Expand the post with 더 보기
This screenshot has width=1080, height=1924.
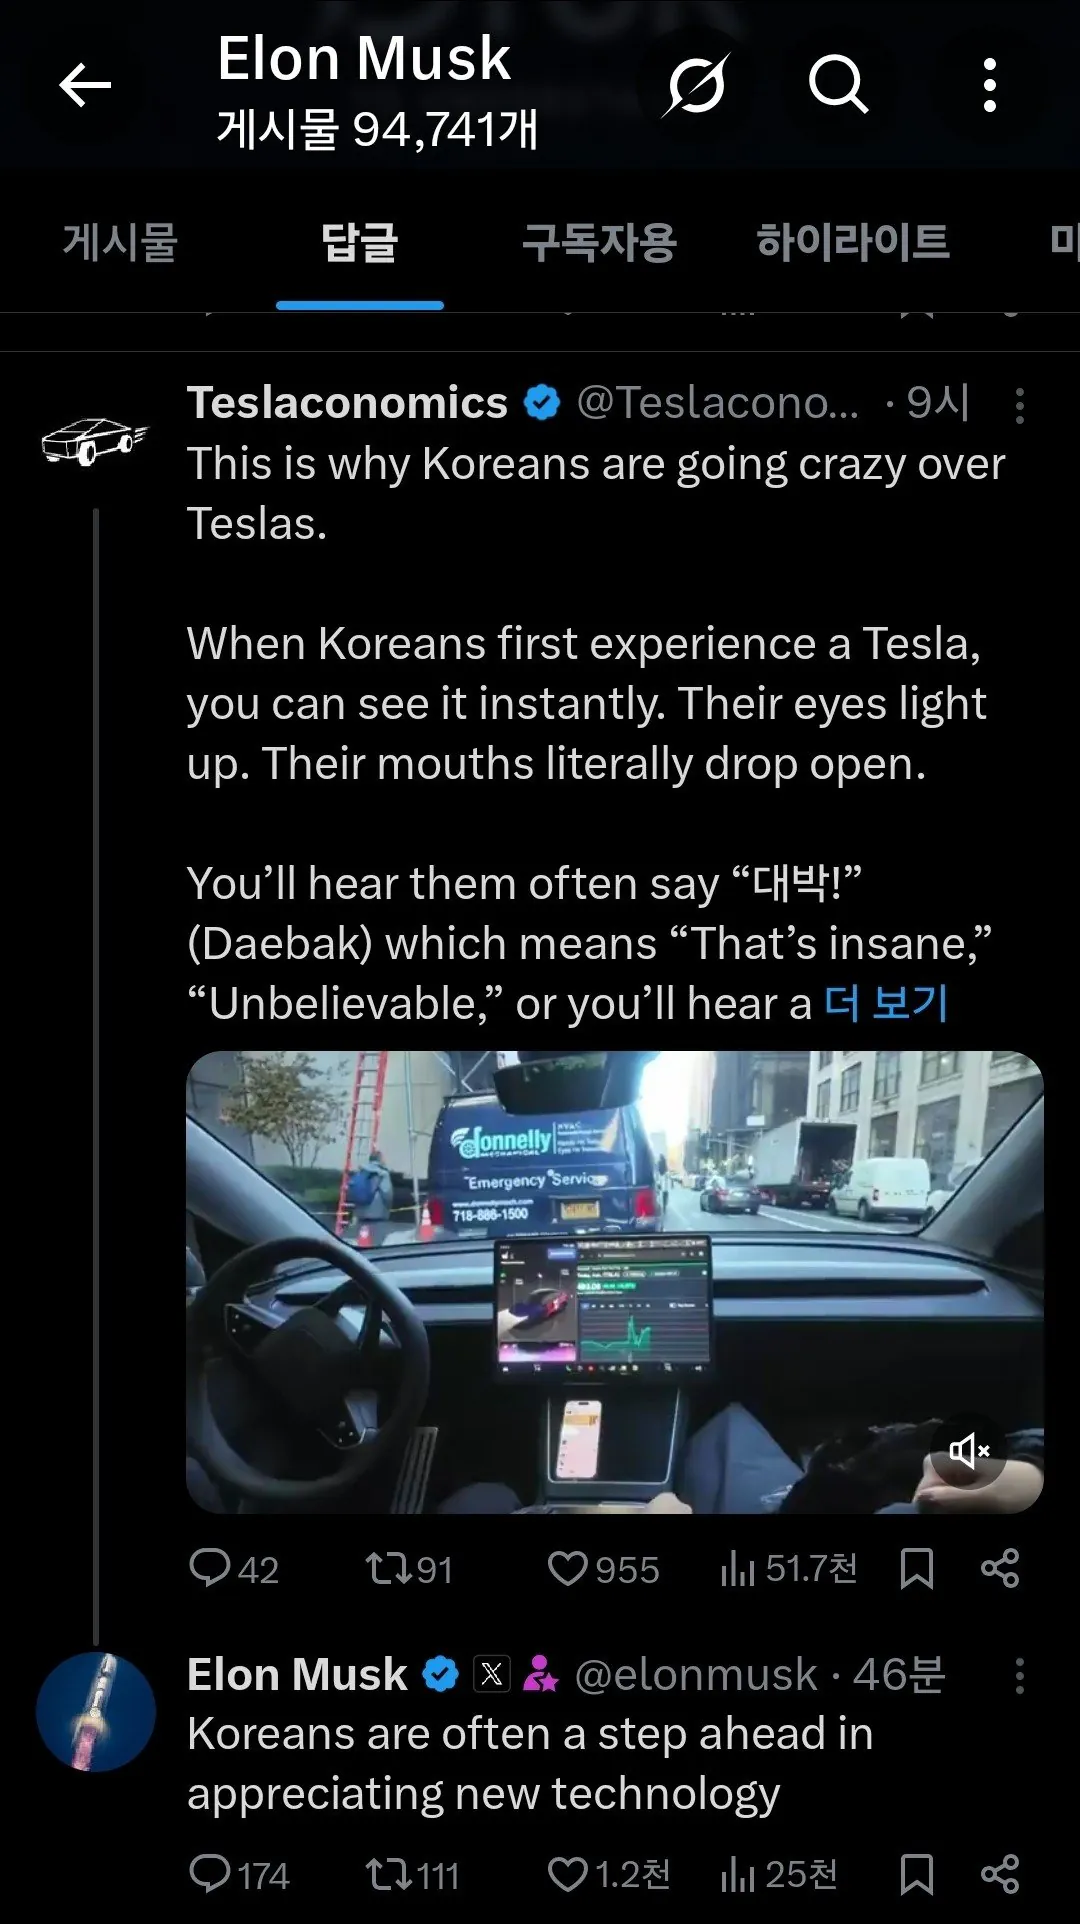(x=886, y=1003)
